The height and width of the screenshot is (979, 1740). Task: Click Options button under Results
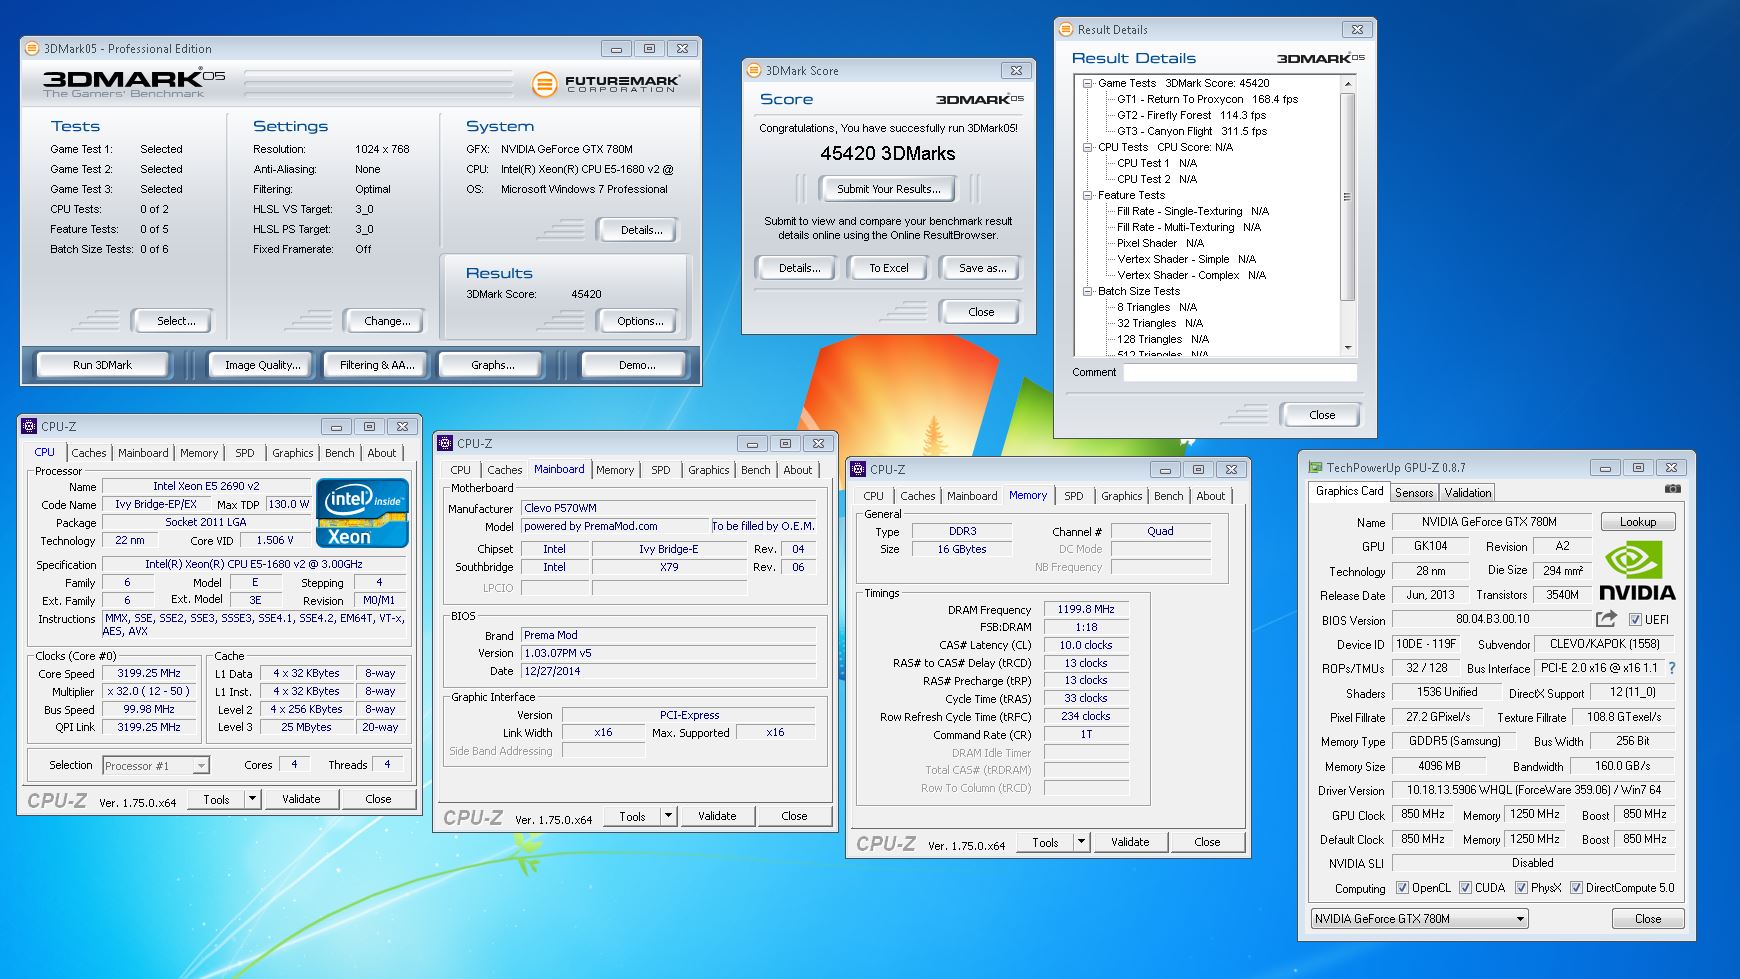(x=640, y=321)
